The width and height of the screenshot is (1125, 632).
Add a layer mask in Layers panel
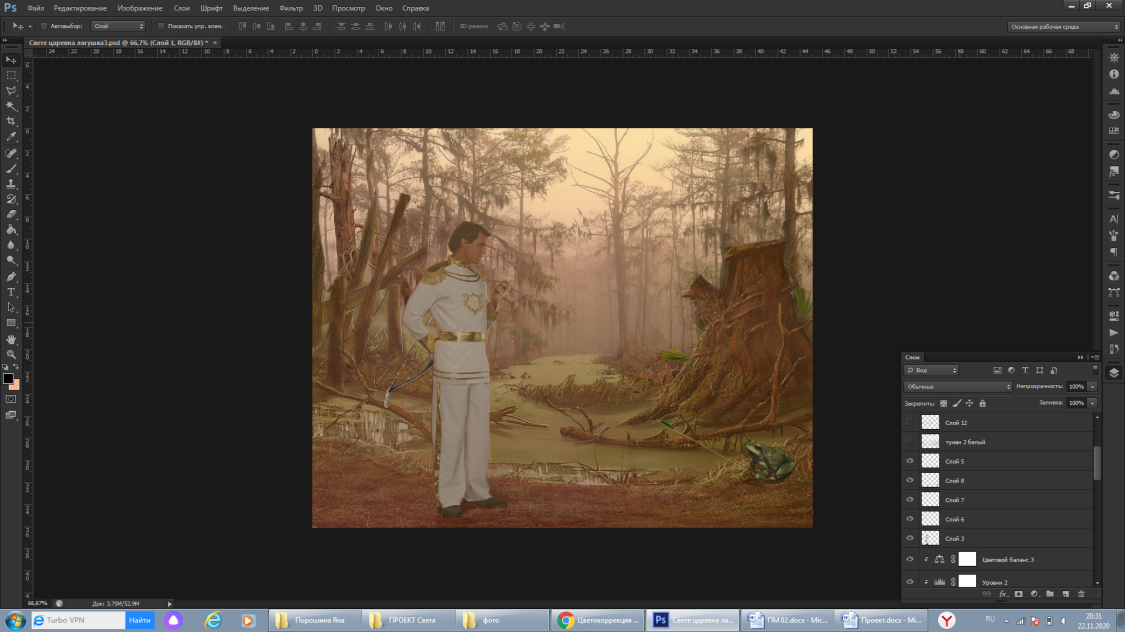[1018, 594]
